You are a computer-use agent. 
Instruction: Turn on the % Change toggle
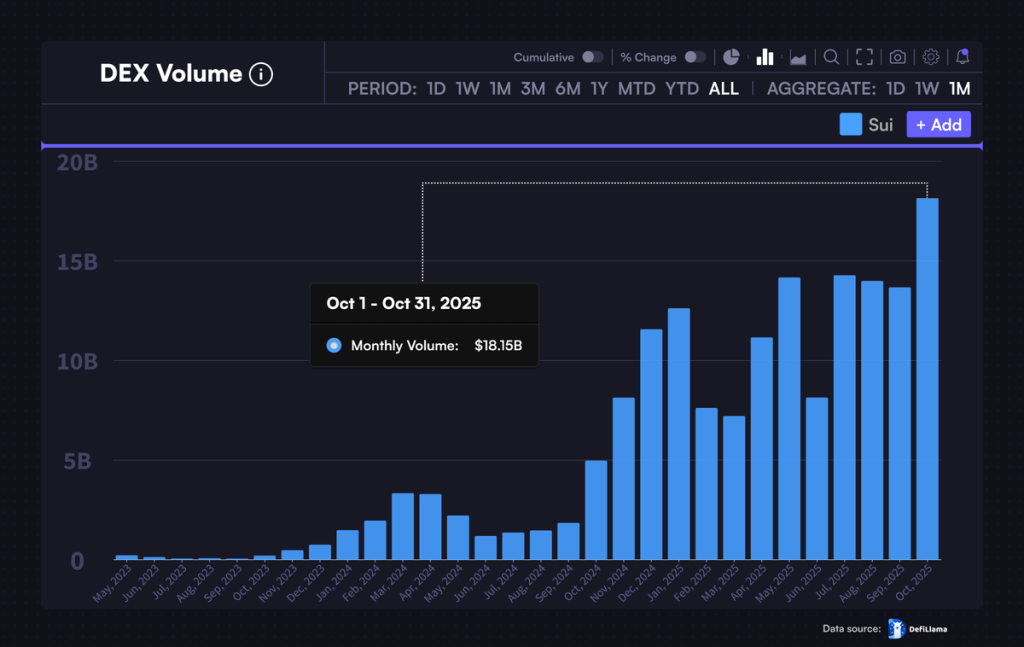[x=694, y=57]
